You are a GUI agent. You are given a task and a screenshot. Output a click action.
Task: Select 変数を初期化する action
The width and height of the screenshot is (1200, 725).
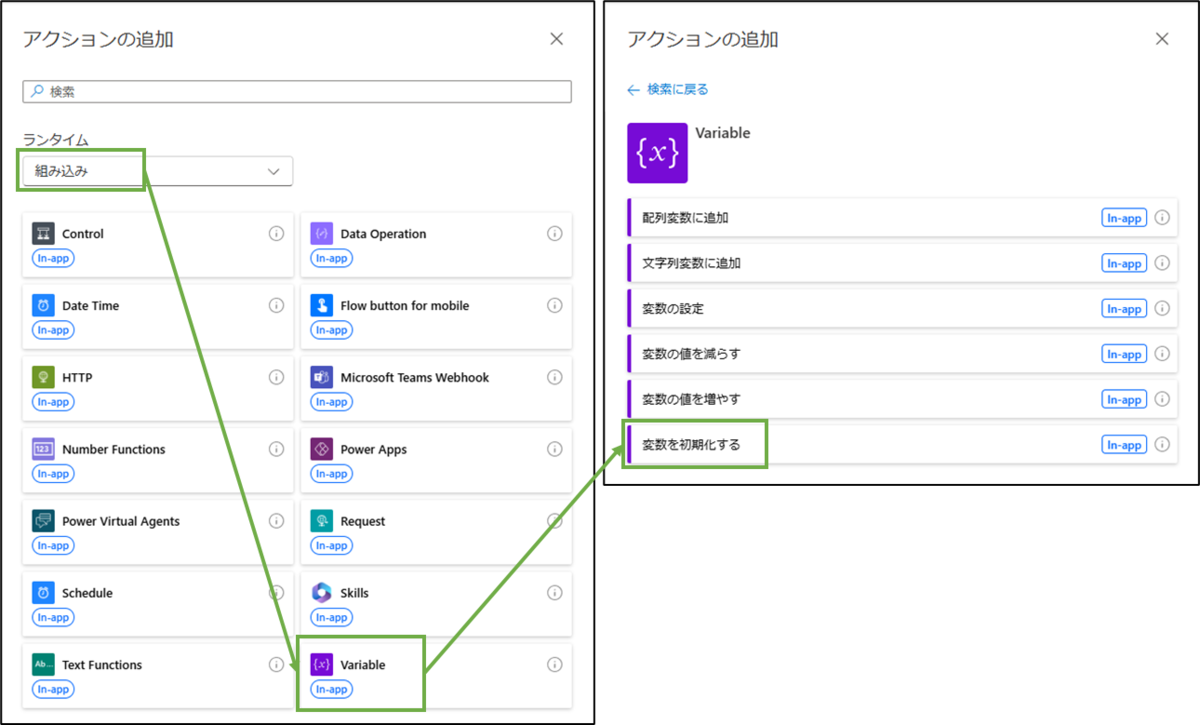pyautogui.click(x=902, y=445)
